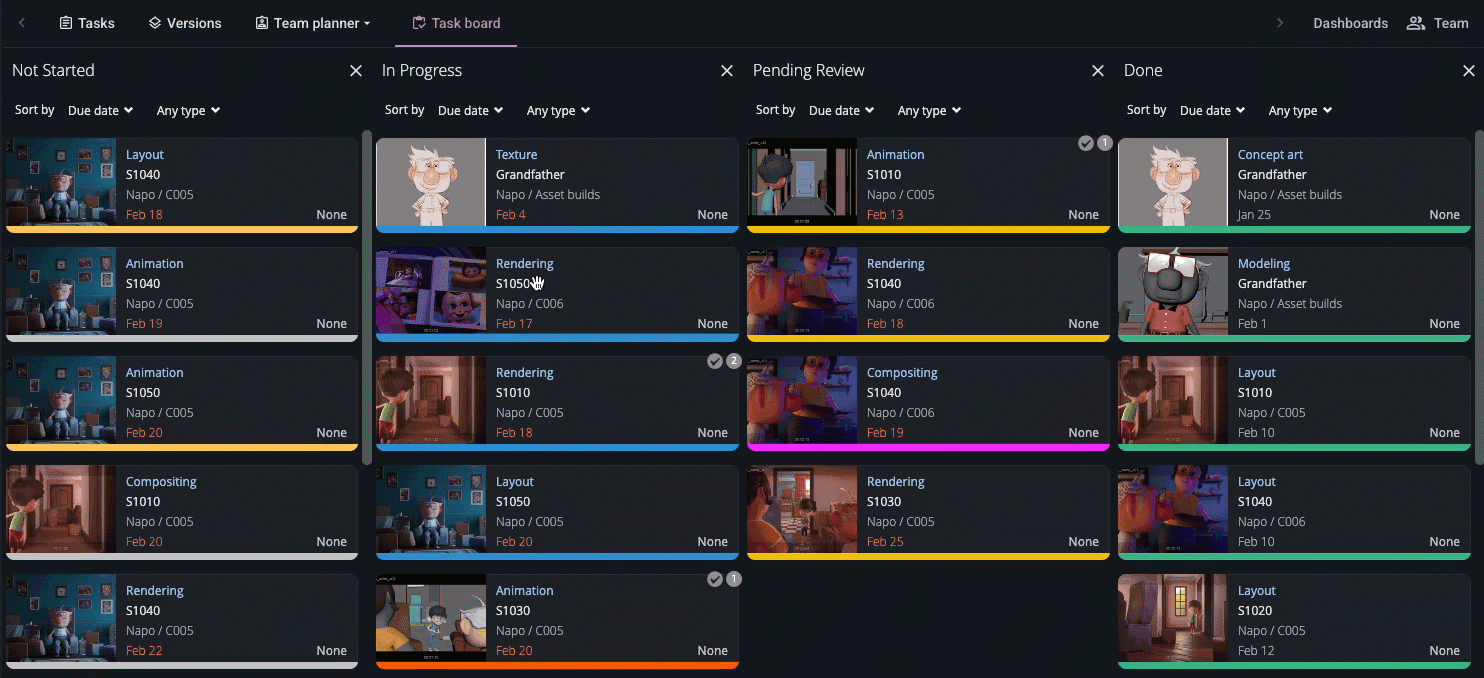1484x678 pixels.
Task: Click the Modeling Grandfather card thumbnail
Action: tap(1172, 292)
